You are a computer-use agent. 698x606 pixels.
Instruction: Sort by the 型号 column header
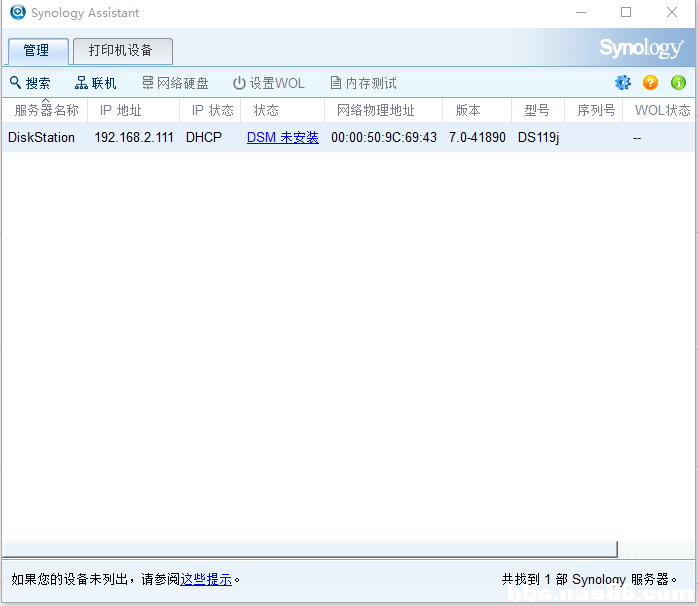pos(538,110)
